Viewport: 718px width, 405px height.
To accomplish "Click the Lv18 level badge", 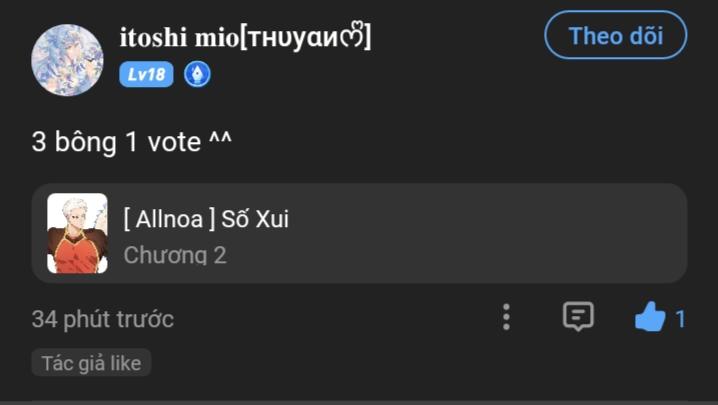I will pos(146,75).
